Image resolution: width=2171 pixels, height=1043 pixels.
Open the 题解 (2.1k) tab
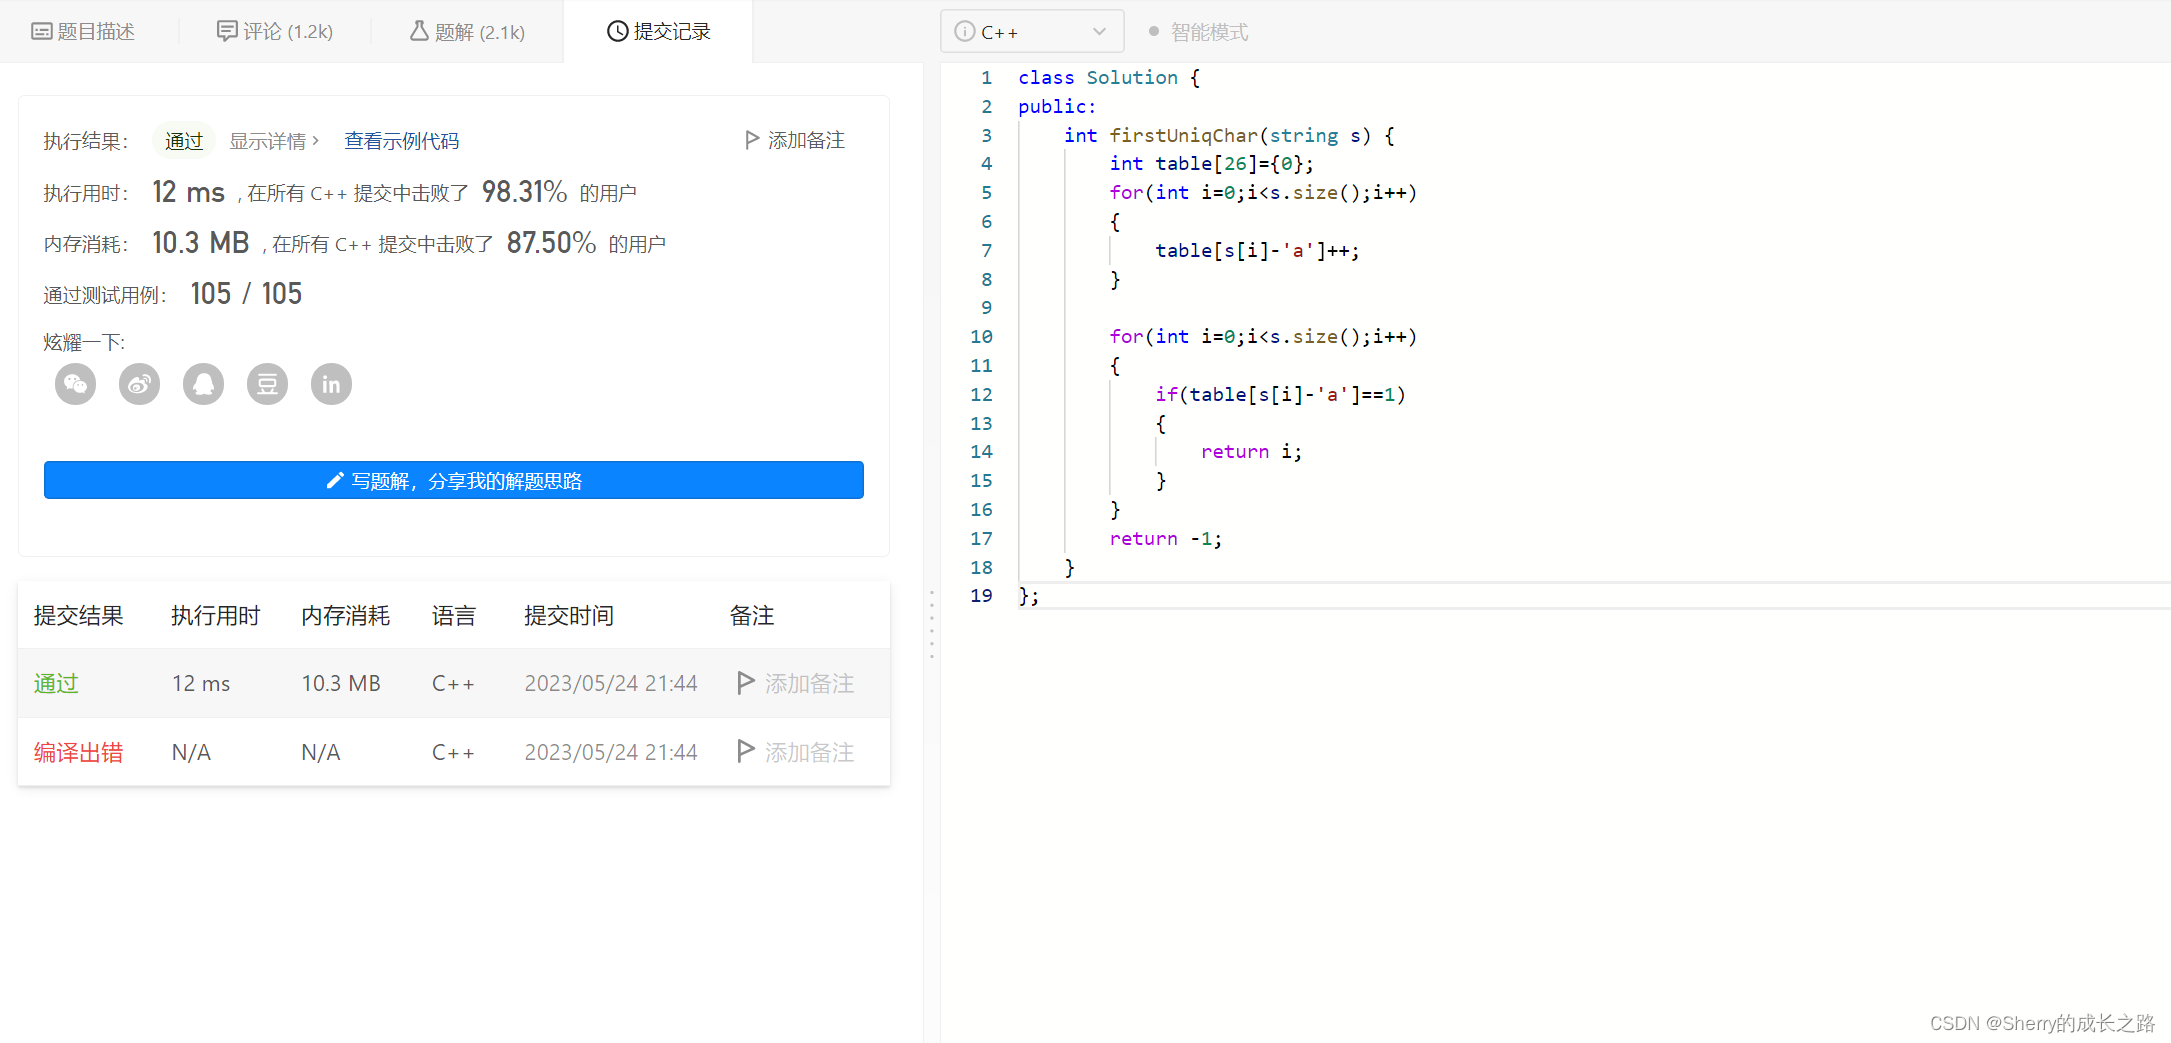[x=467, y=31]
